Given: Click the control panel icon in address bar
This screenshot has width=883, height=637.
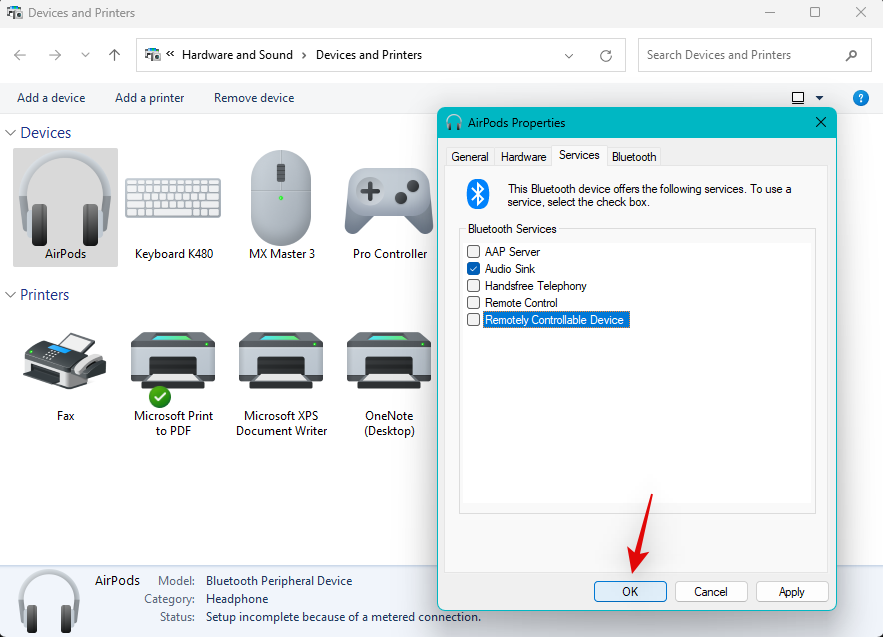Looking at the screenshot, I should [153, 55].
